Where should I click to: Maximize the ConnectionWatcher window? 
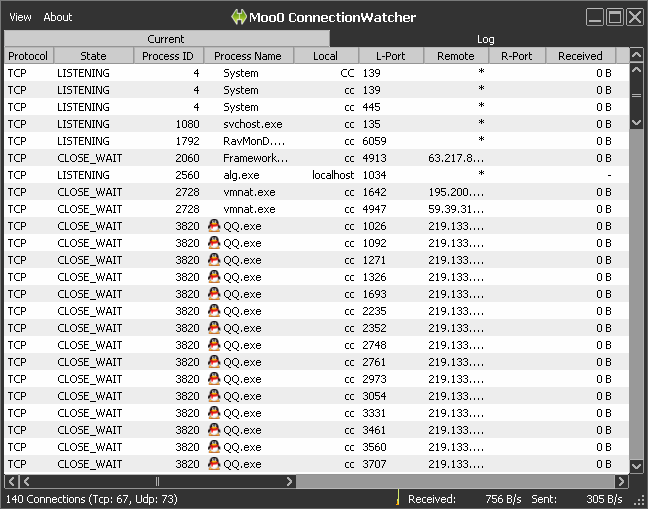coord(615,17)
